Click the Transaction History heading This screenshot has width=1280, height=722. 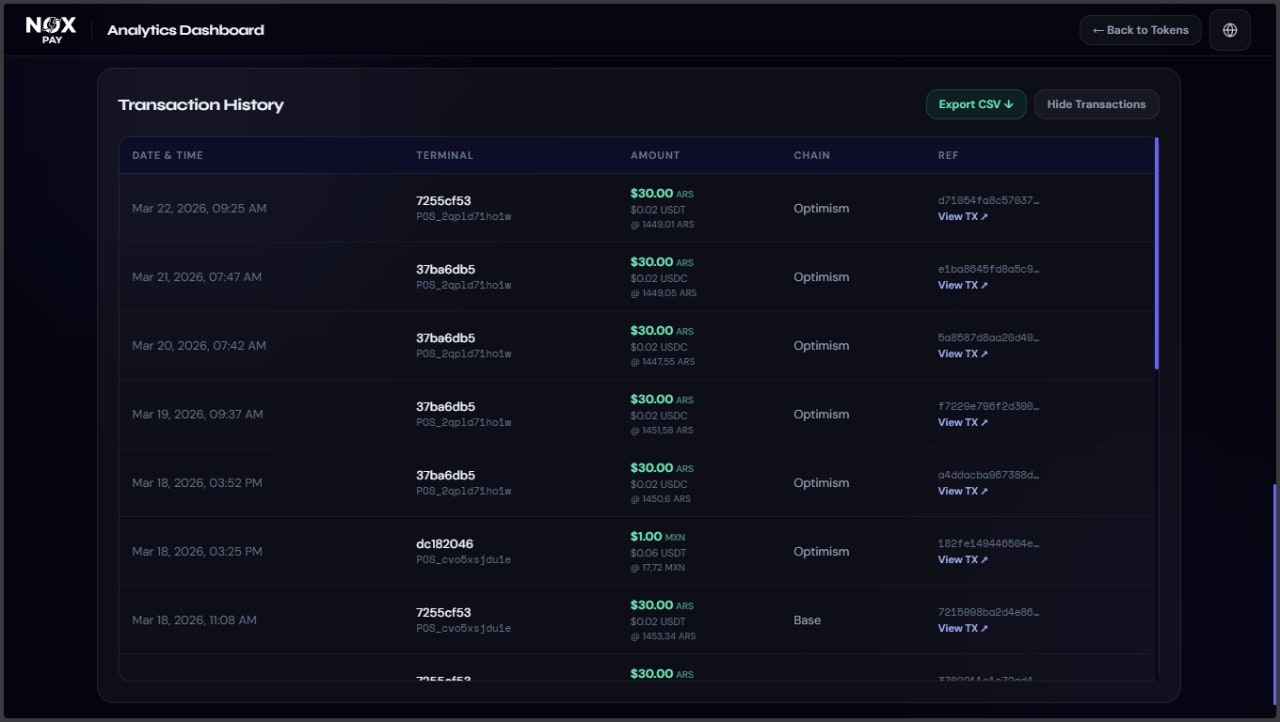pyautogui.click(x=201, y=105)
